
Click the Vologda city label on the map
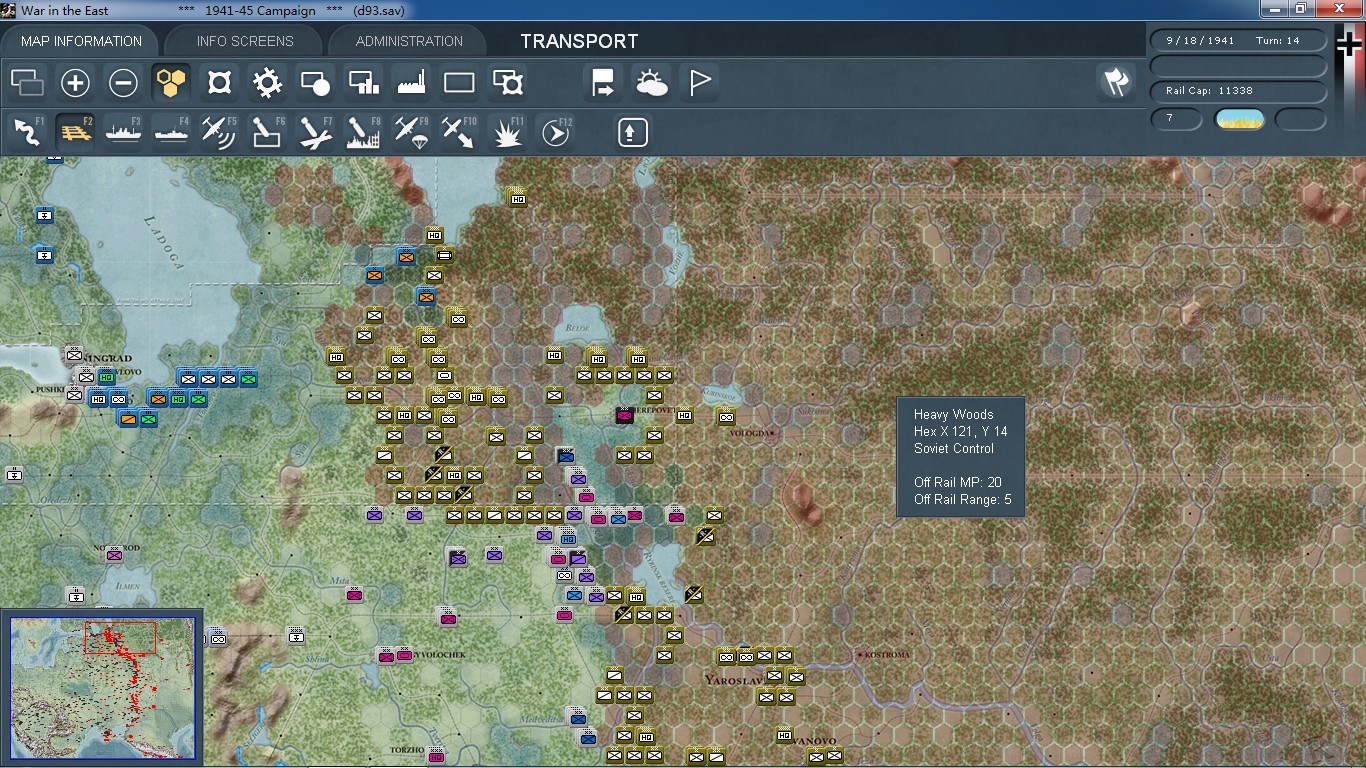750,433
